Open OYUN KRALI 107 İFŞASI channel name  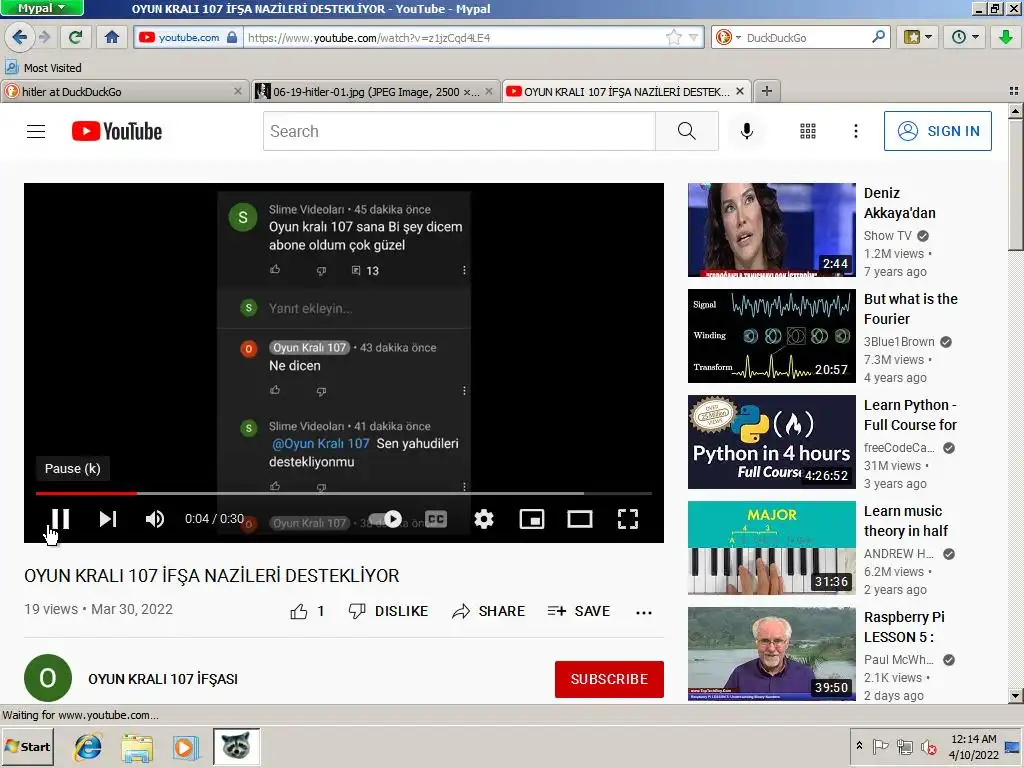163,679
